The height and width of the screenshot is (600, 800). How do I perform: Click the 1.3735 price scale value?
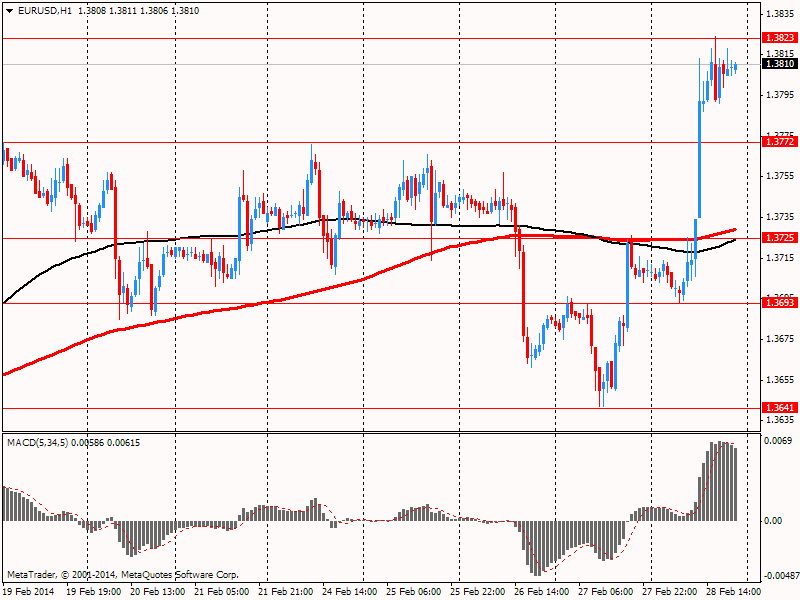tap(781, 217)
